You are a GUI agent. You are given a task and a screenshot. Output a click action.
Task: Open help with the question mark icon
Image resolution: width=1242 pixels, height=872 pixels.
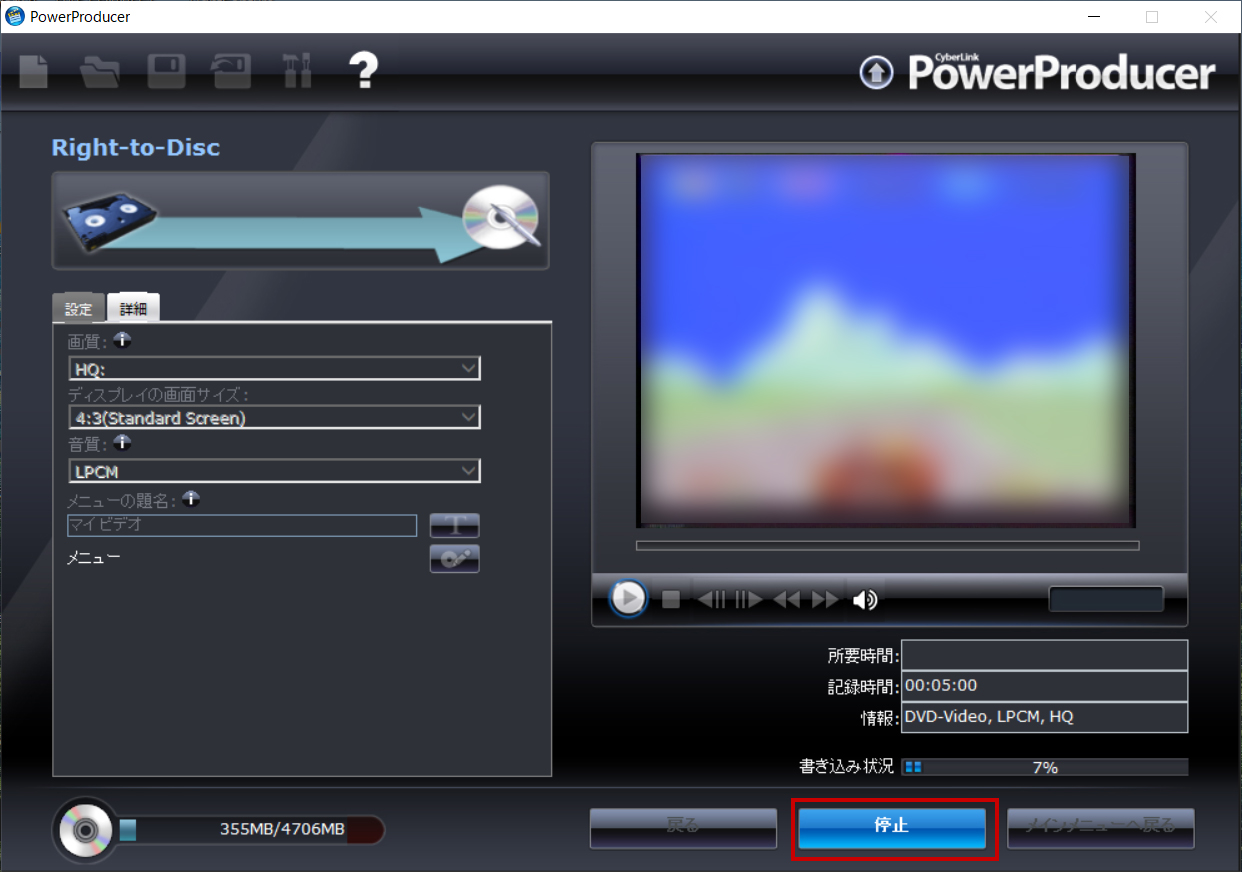click(x=363, y=71)
